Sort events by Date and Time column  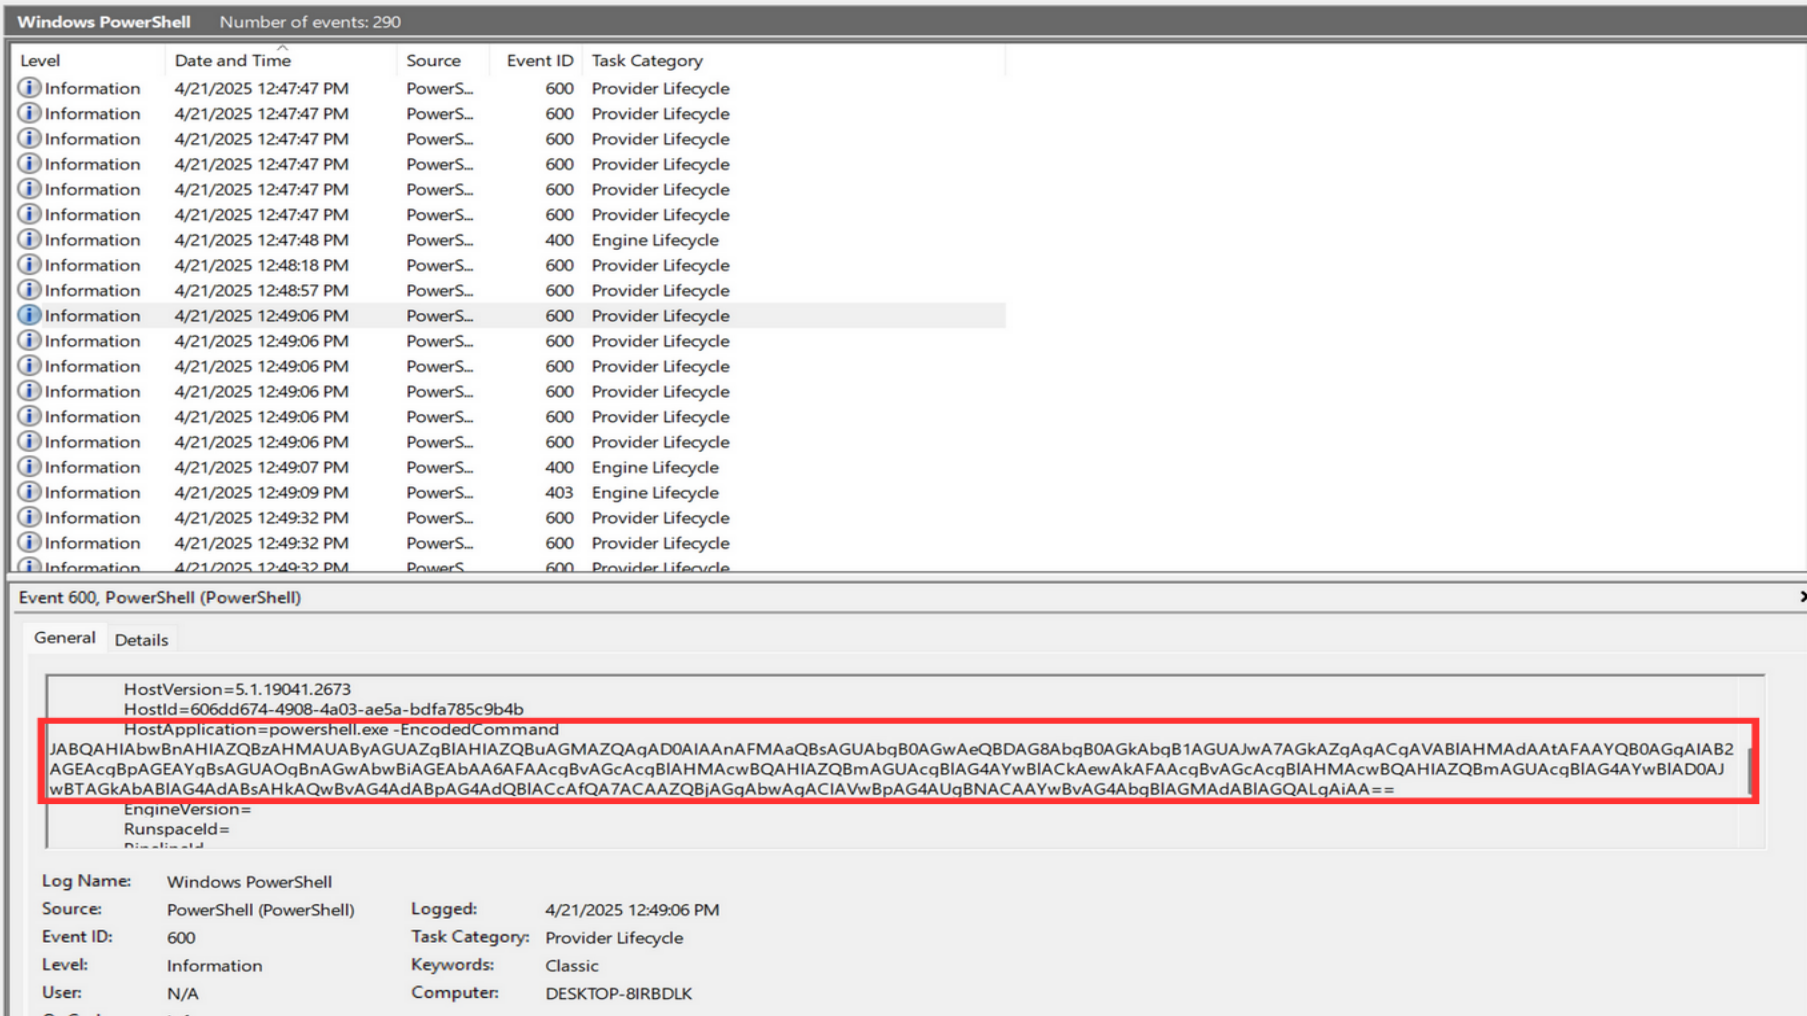[x=233, y=61]
